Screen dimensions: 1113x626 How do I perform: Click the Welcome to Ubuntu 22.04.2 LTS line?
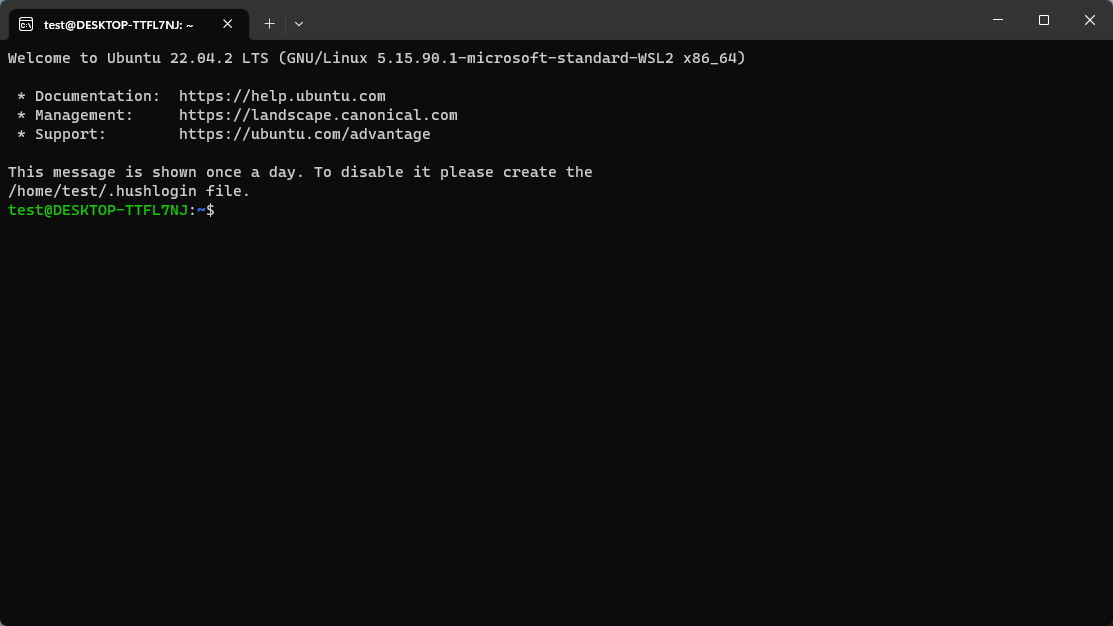point(376,58)
